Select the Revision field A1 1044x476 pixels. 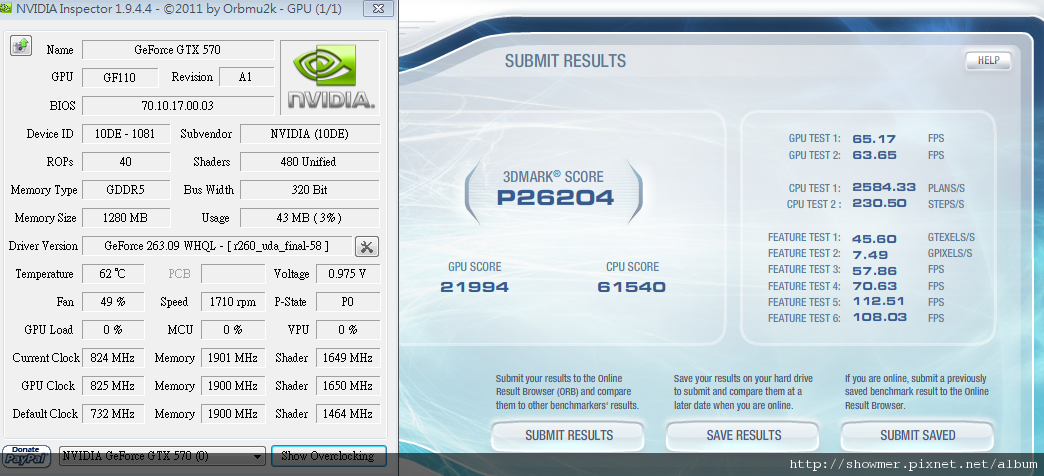pos(246,77)
